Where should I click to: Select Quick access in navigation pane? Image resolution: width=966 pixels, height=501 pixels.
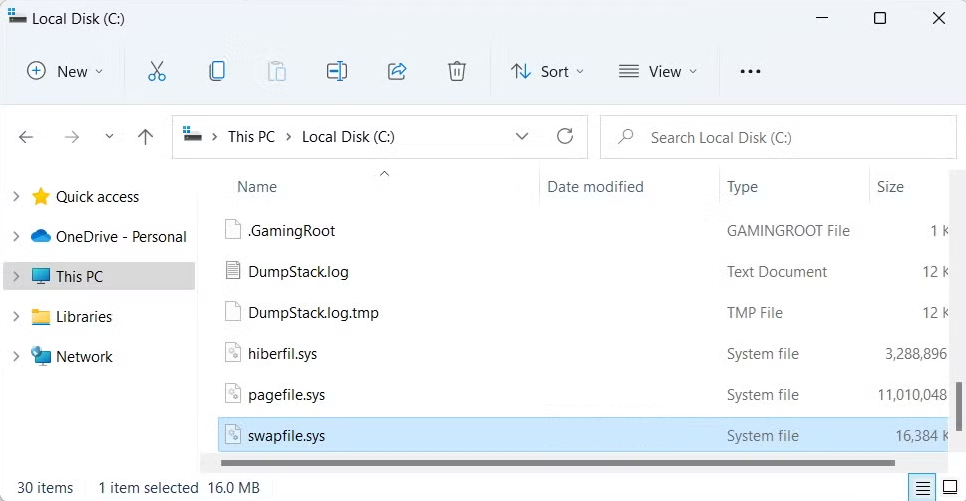pos(97,197)
